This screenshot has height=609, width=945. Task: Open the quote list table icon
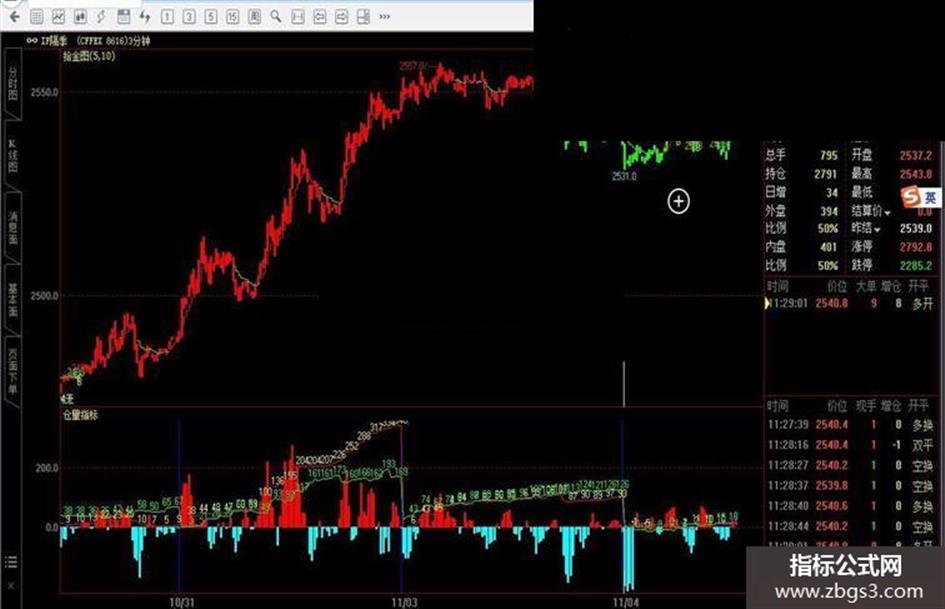coord(37,17)
